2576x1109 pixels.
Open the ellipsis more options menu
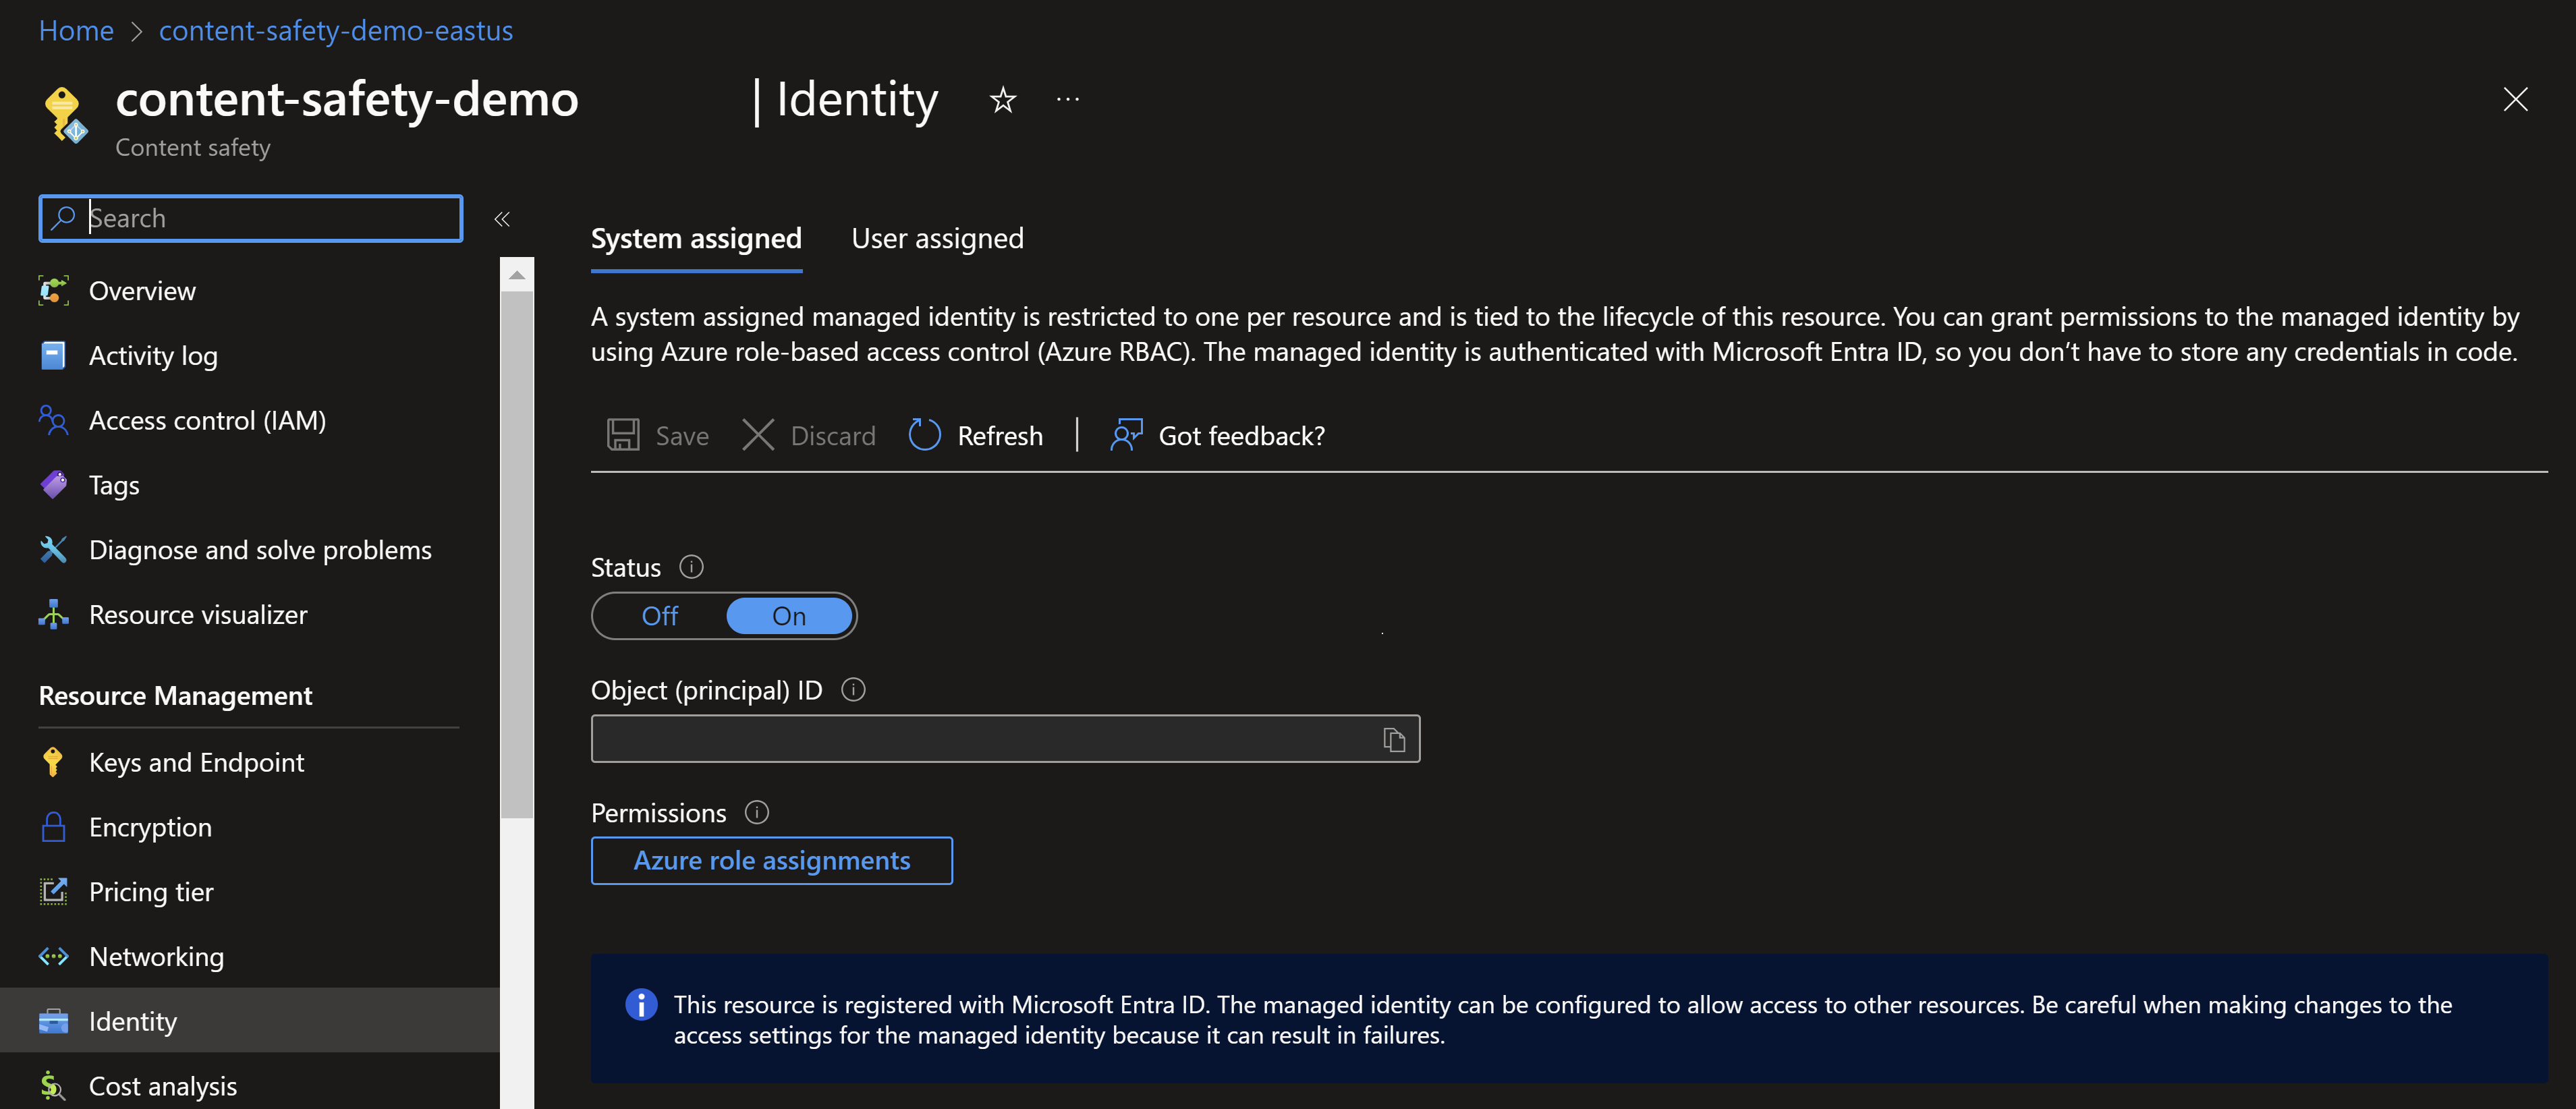point(1067,100)
